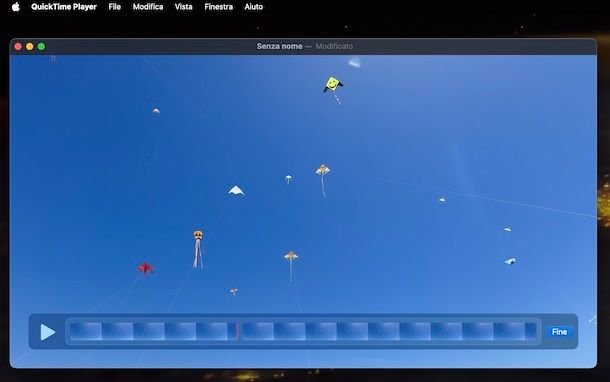Click the Fine button
The width and height of the screenshot is (610, 382).
point(559,332)
